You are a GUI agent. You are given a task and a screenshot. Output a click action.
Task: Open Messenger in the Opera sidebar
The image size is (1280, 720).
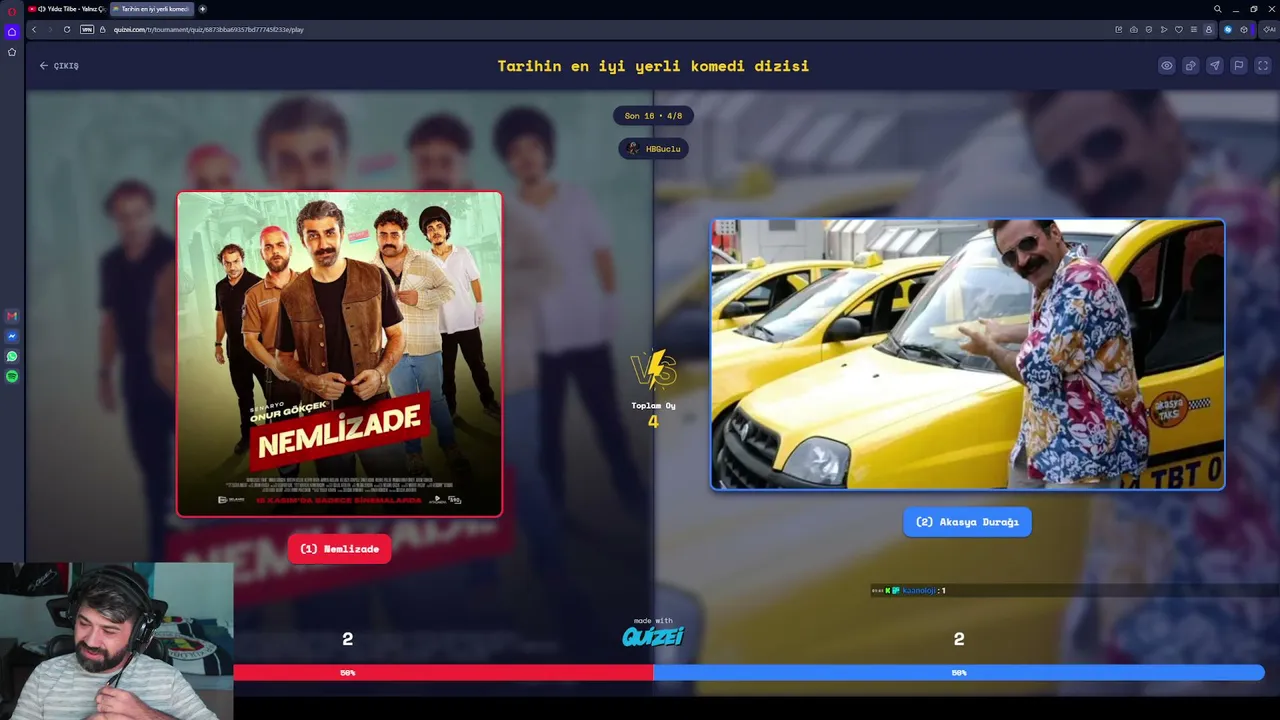[12, 336]
